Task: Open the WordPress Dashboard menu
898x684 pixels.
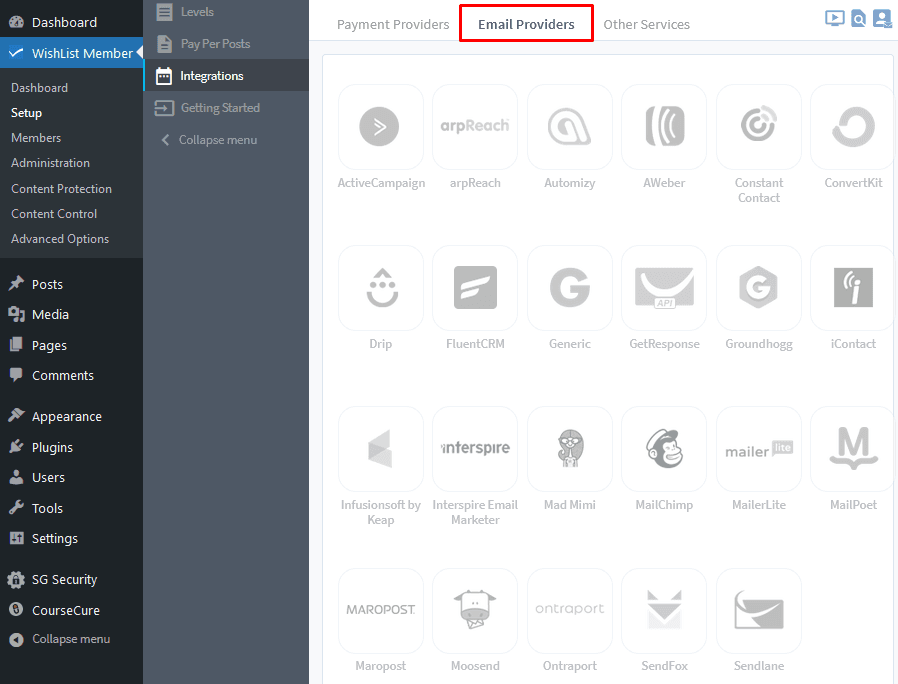Action: [x=71, y=22]
